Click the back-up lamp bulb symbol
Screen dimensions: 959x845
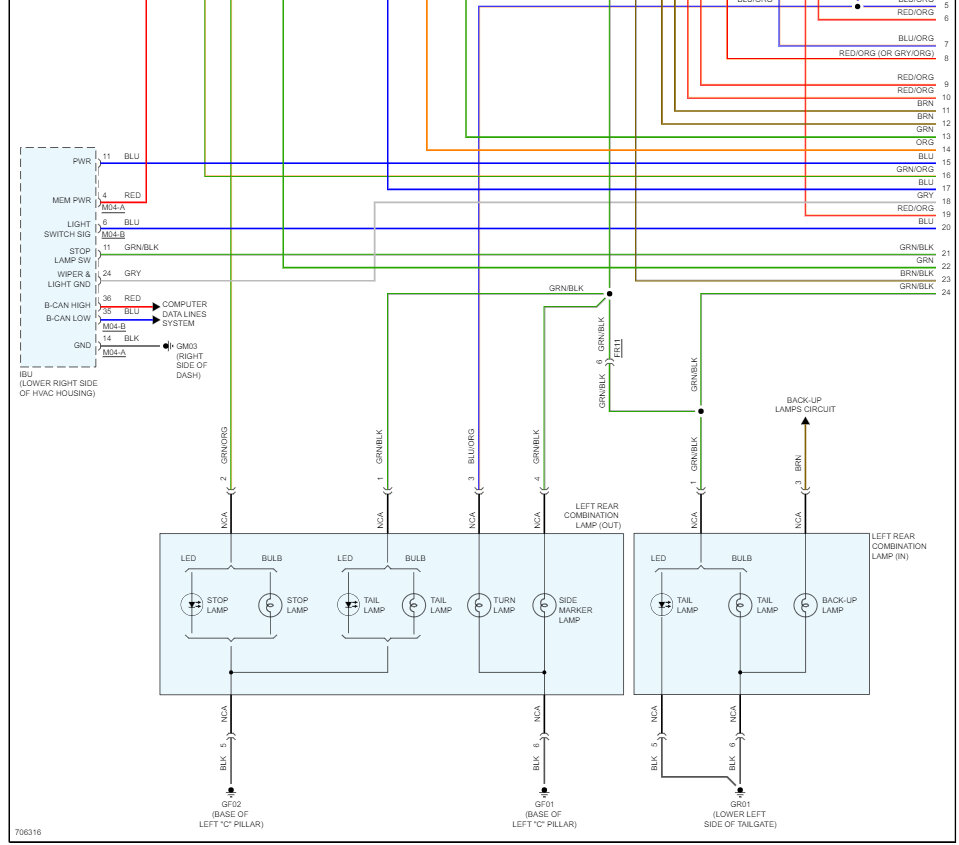click(x=805, y=605)
